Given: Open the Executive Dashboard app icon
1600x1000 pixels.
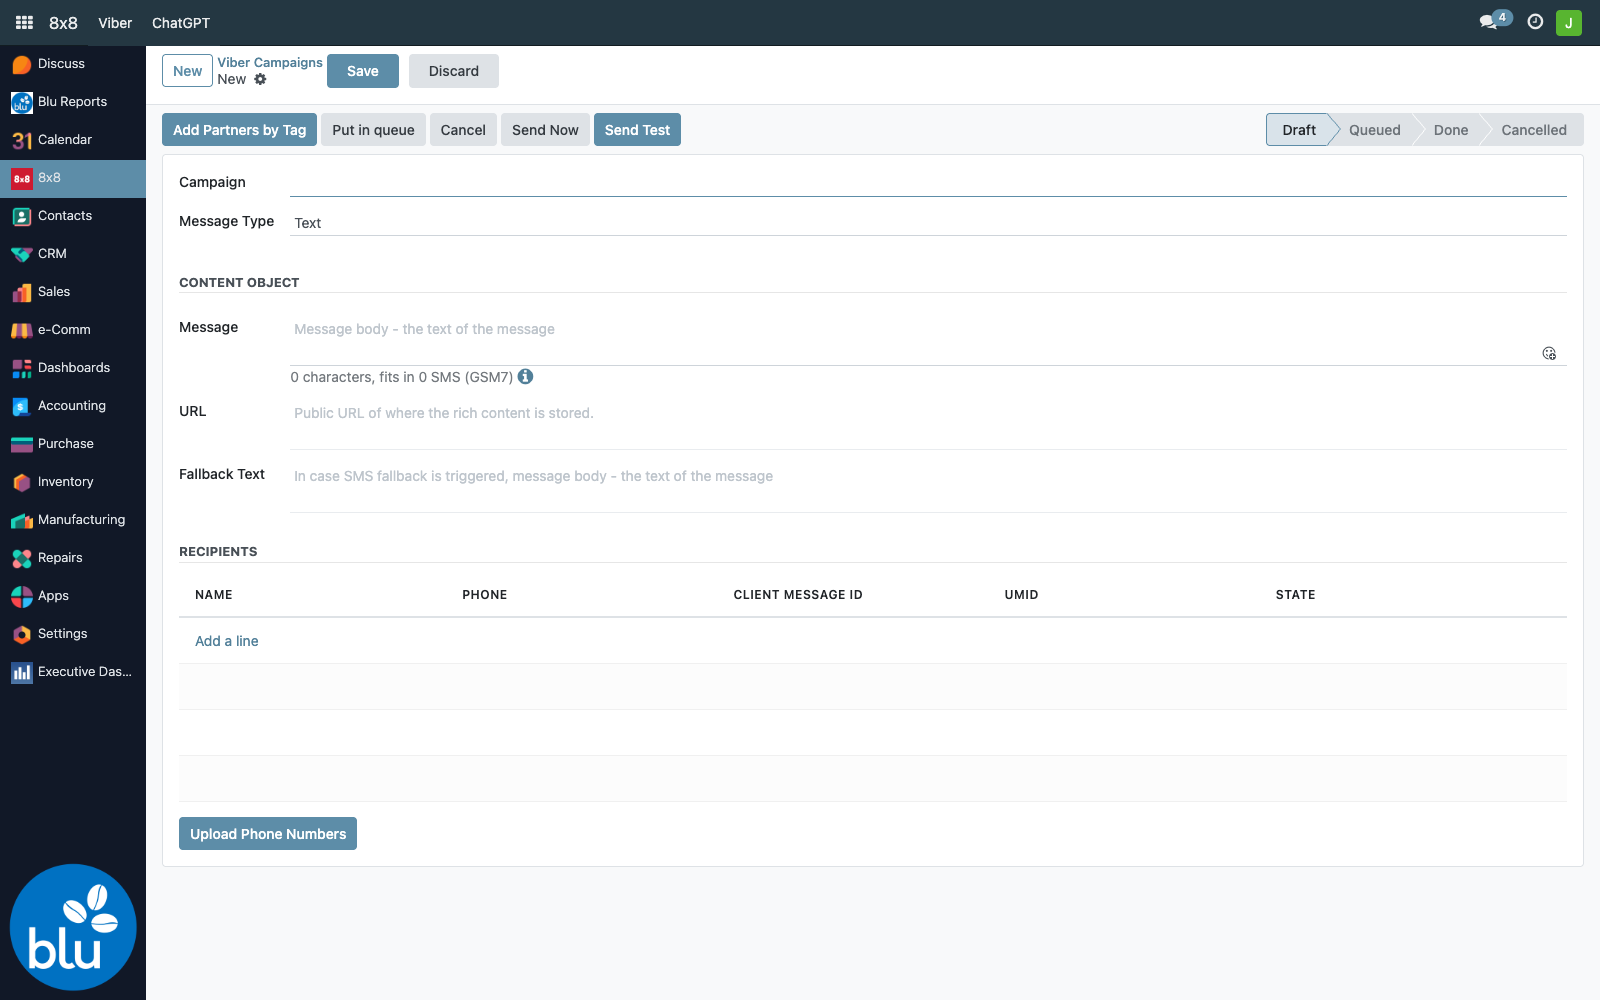Looking at the screenshot, I should [x=21, y=672].
